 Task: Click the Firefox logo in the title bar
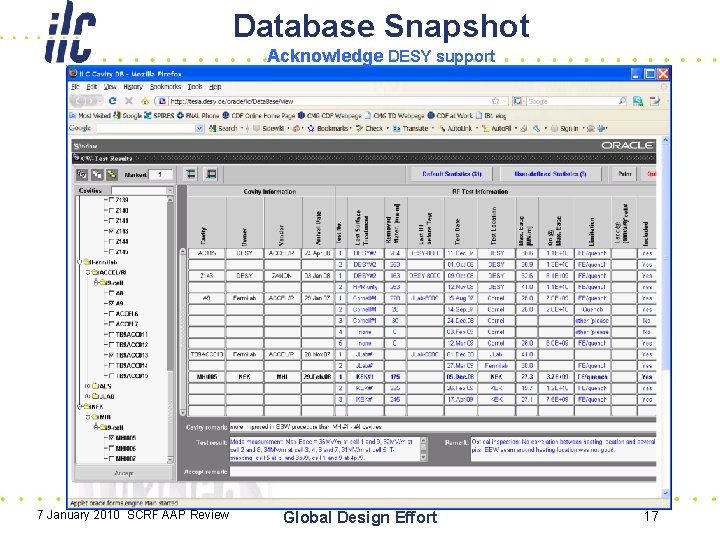pos(73,73)
